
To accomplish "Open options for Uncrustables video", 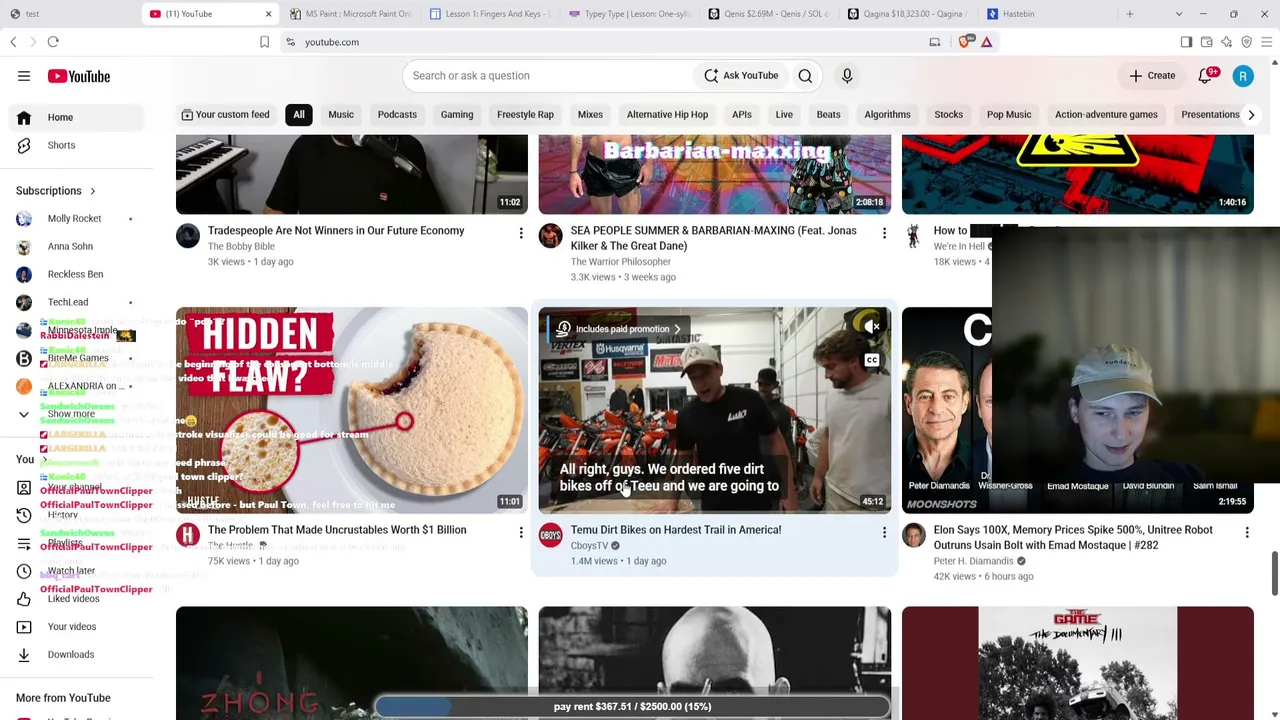I will click(x=521, y=532).
